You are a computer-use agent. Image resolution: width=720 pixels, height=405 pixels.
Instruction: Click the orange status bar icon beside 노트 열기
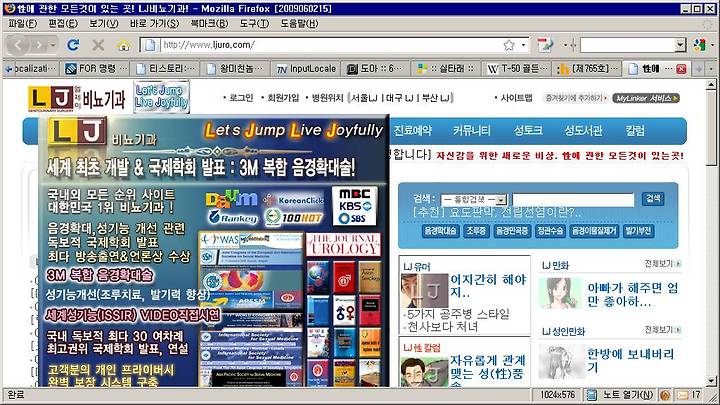664,394
